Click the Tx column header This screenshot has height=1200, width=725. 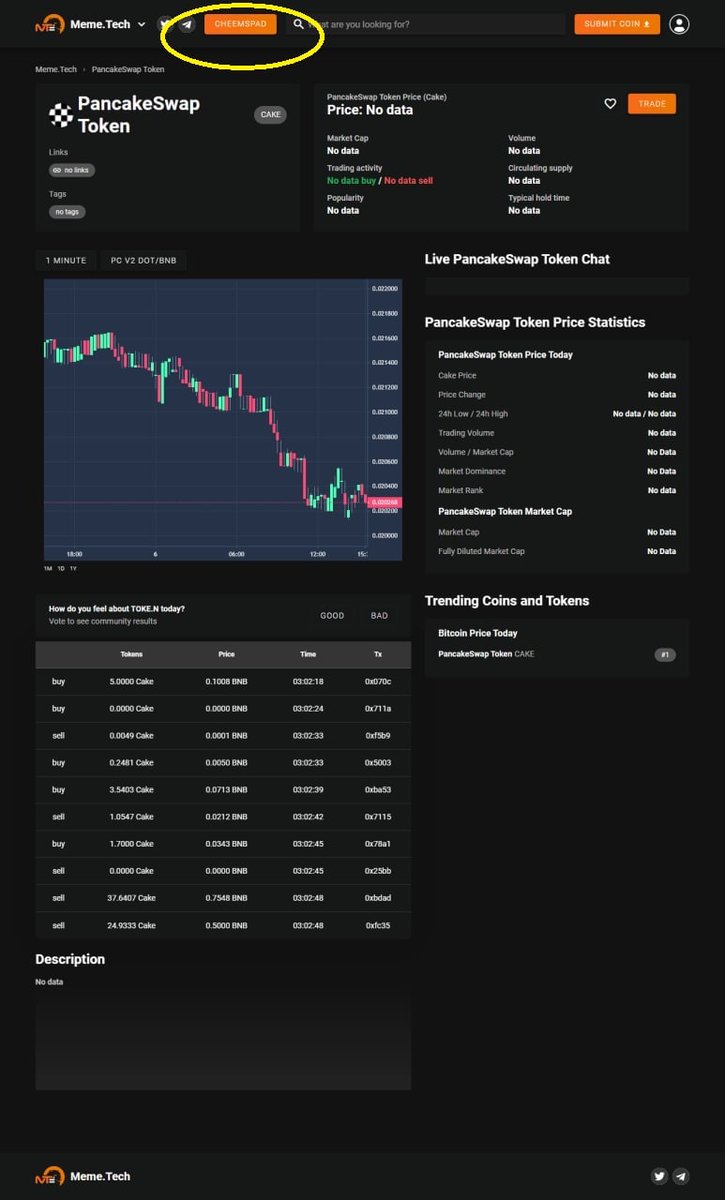(x=378, y=654)
